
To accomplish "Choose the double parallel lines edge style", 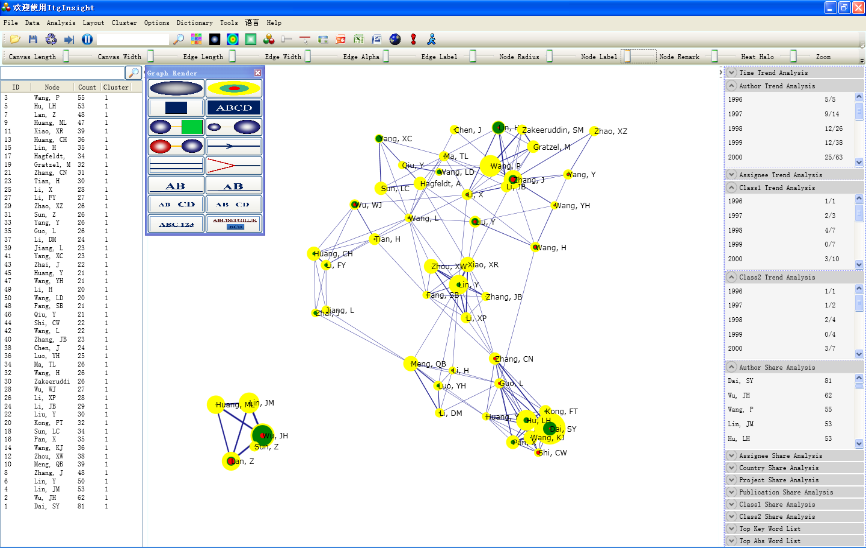I will (176, 165).
